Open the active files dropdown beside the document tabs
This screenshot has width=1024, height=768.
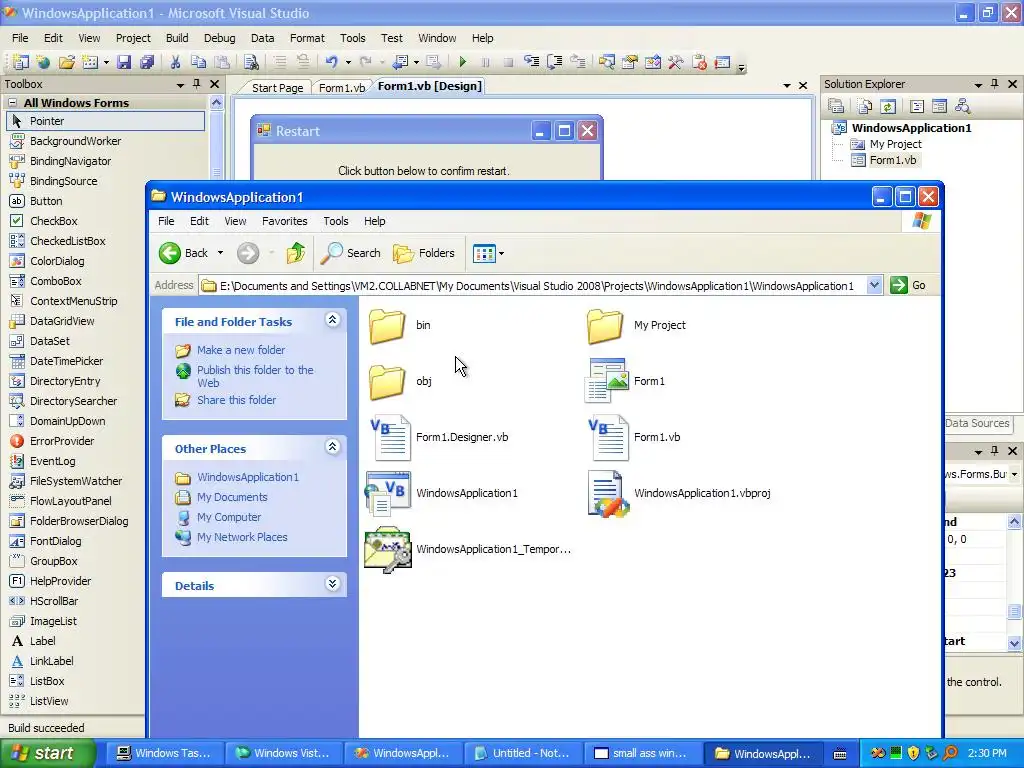(787, 86)
